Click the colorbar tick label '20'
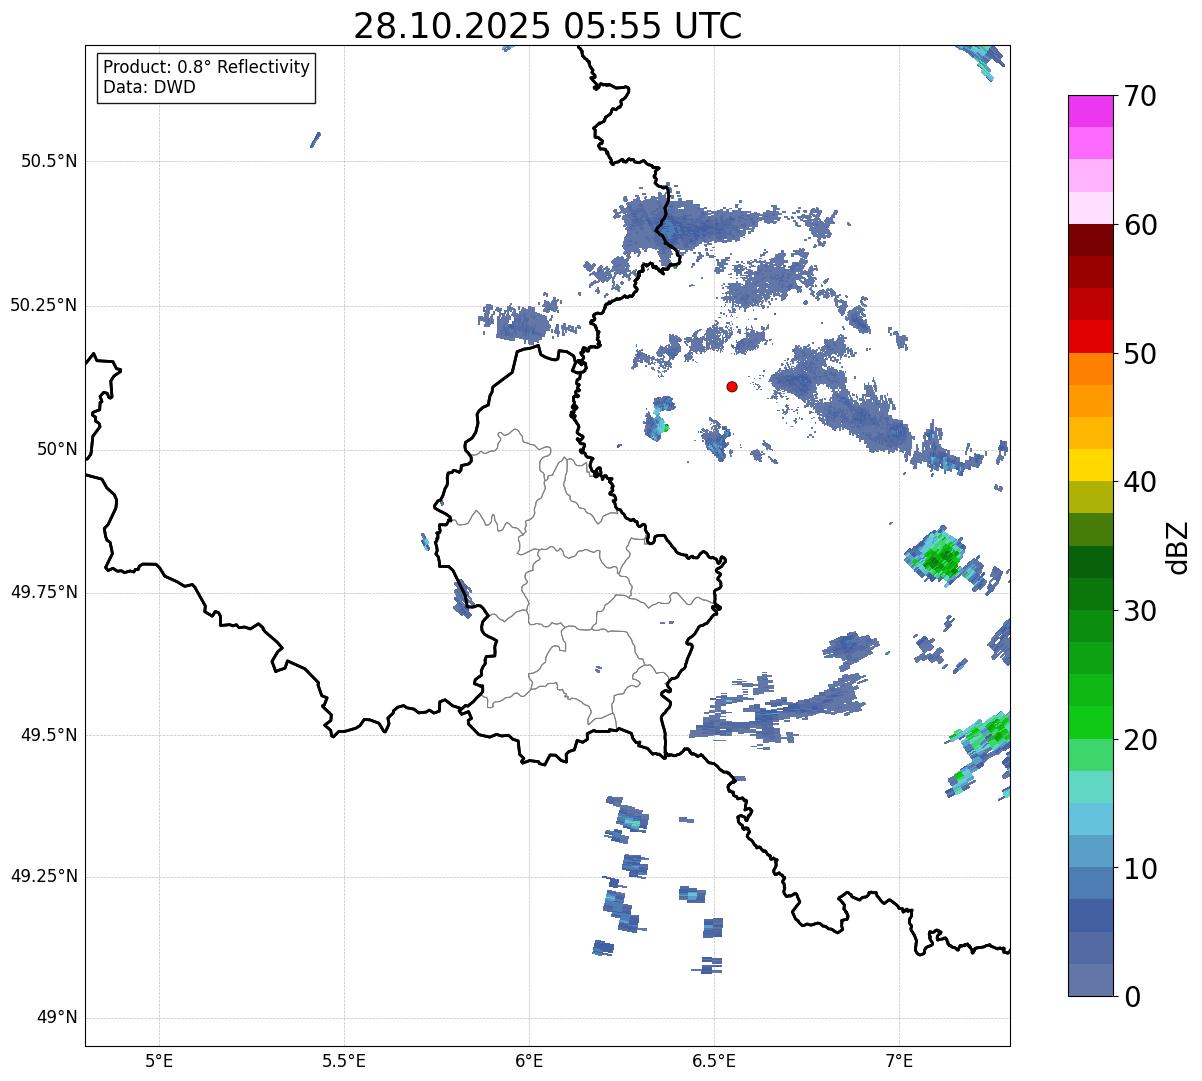 [x=1140, y=740]
